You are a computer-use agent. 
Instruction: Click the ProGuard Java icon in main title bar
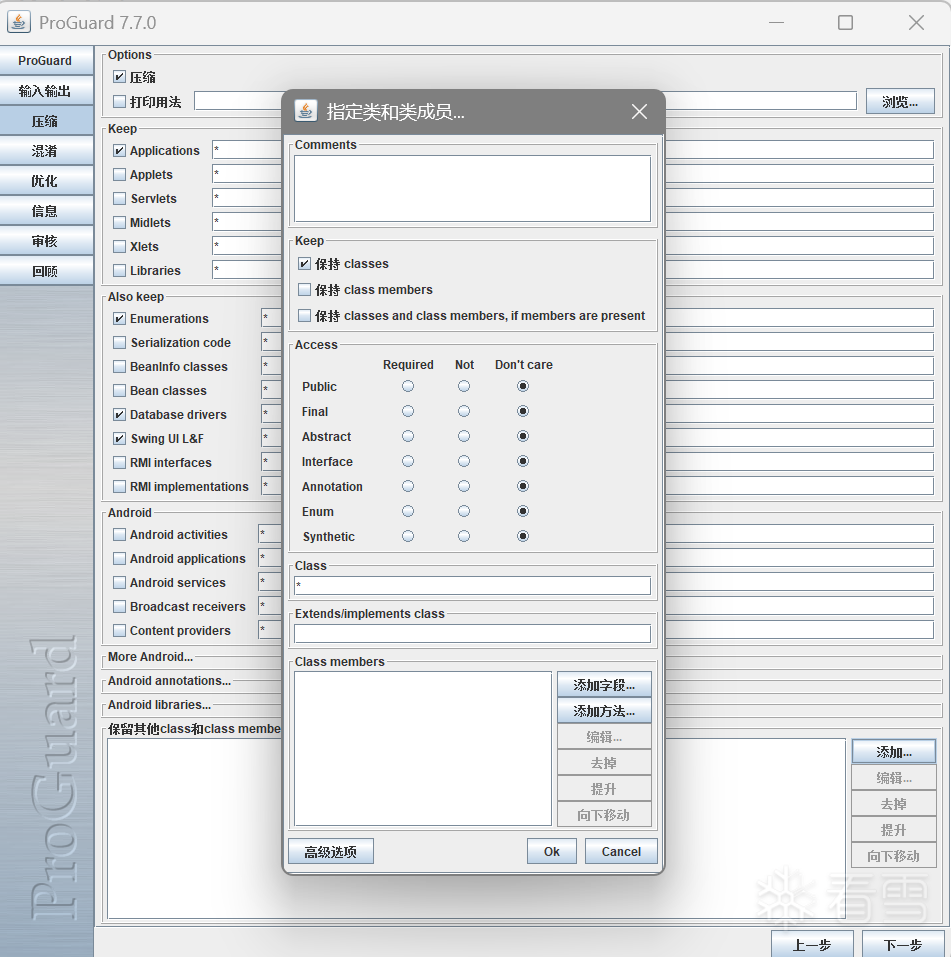coord(19,22)
